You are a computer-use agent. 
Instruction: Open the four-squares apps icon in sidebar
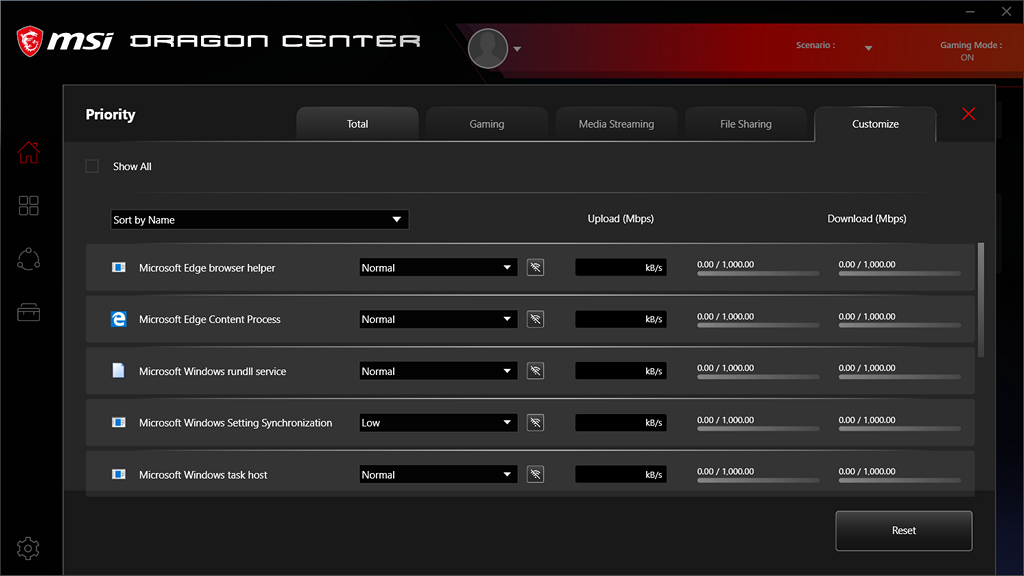[x=29, y=206]
